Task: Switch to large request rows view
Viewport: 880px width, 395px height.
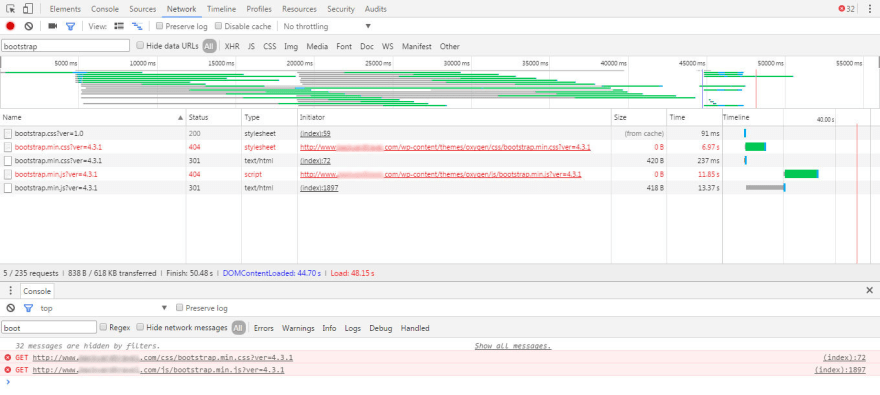Action: coord(119,26)
